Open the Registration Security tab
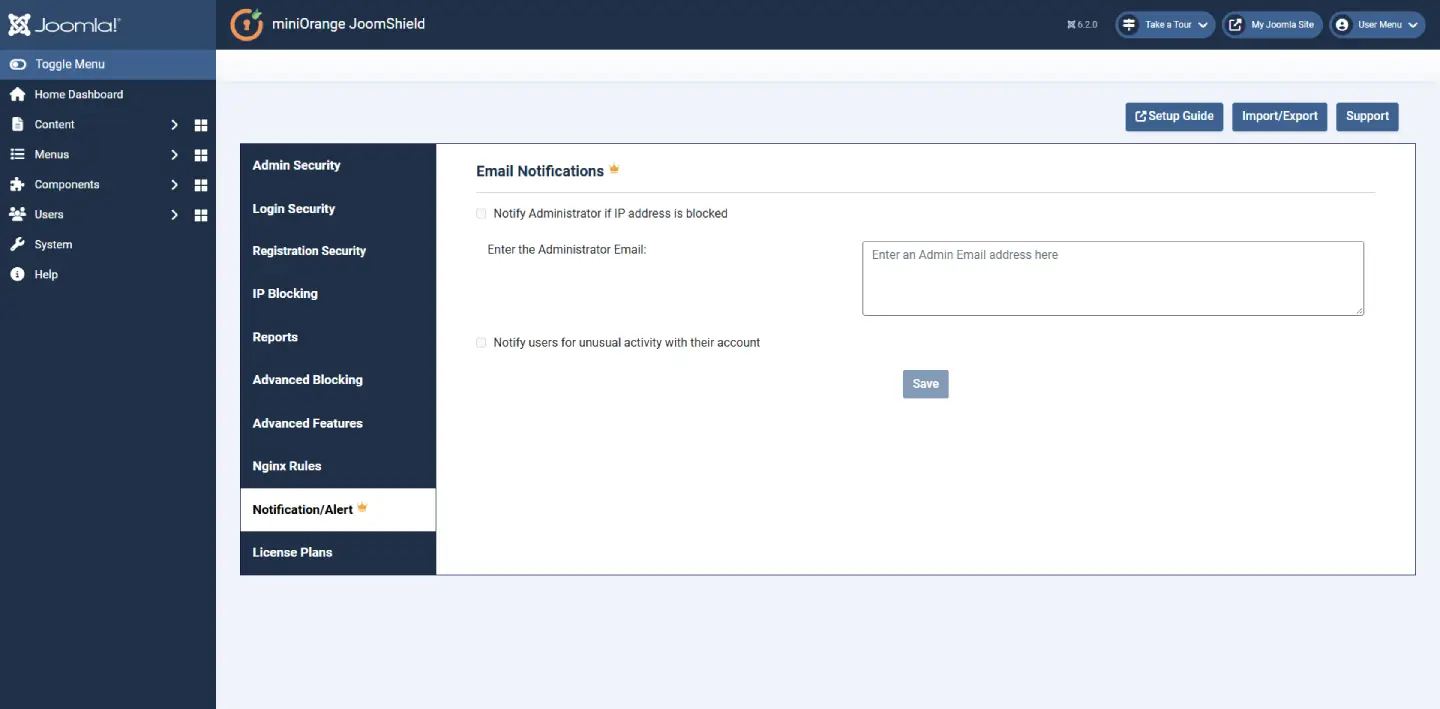The width and height of the screenshot is (1440, 709). coord(338,251)
